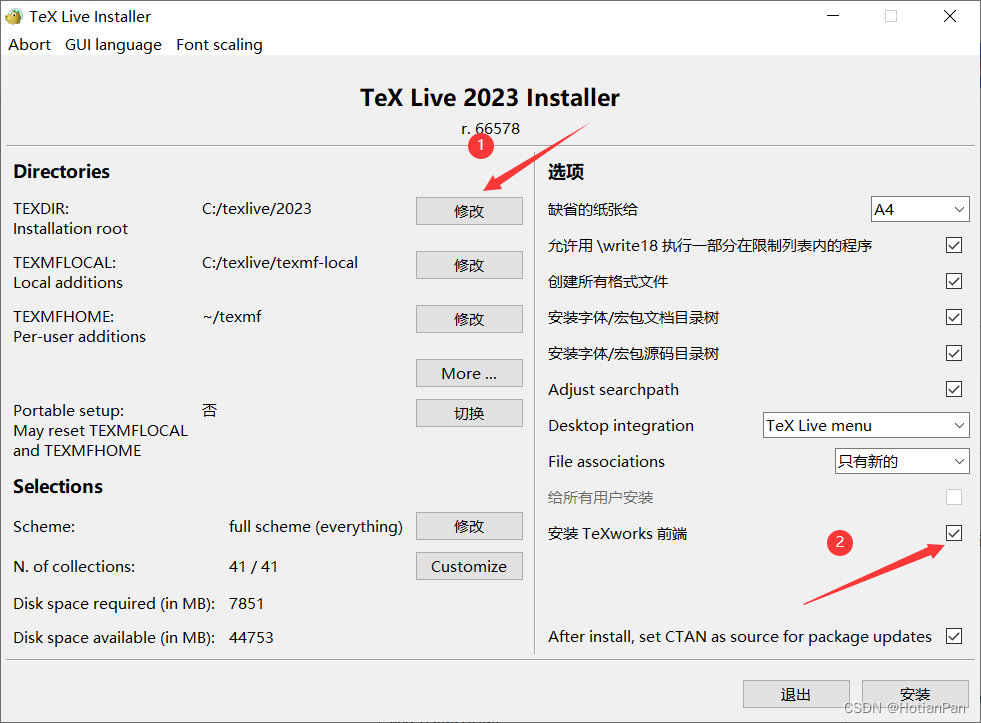Toggle \write18 restricted programs checkbox

953,245
